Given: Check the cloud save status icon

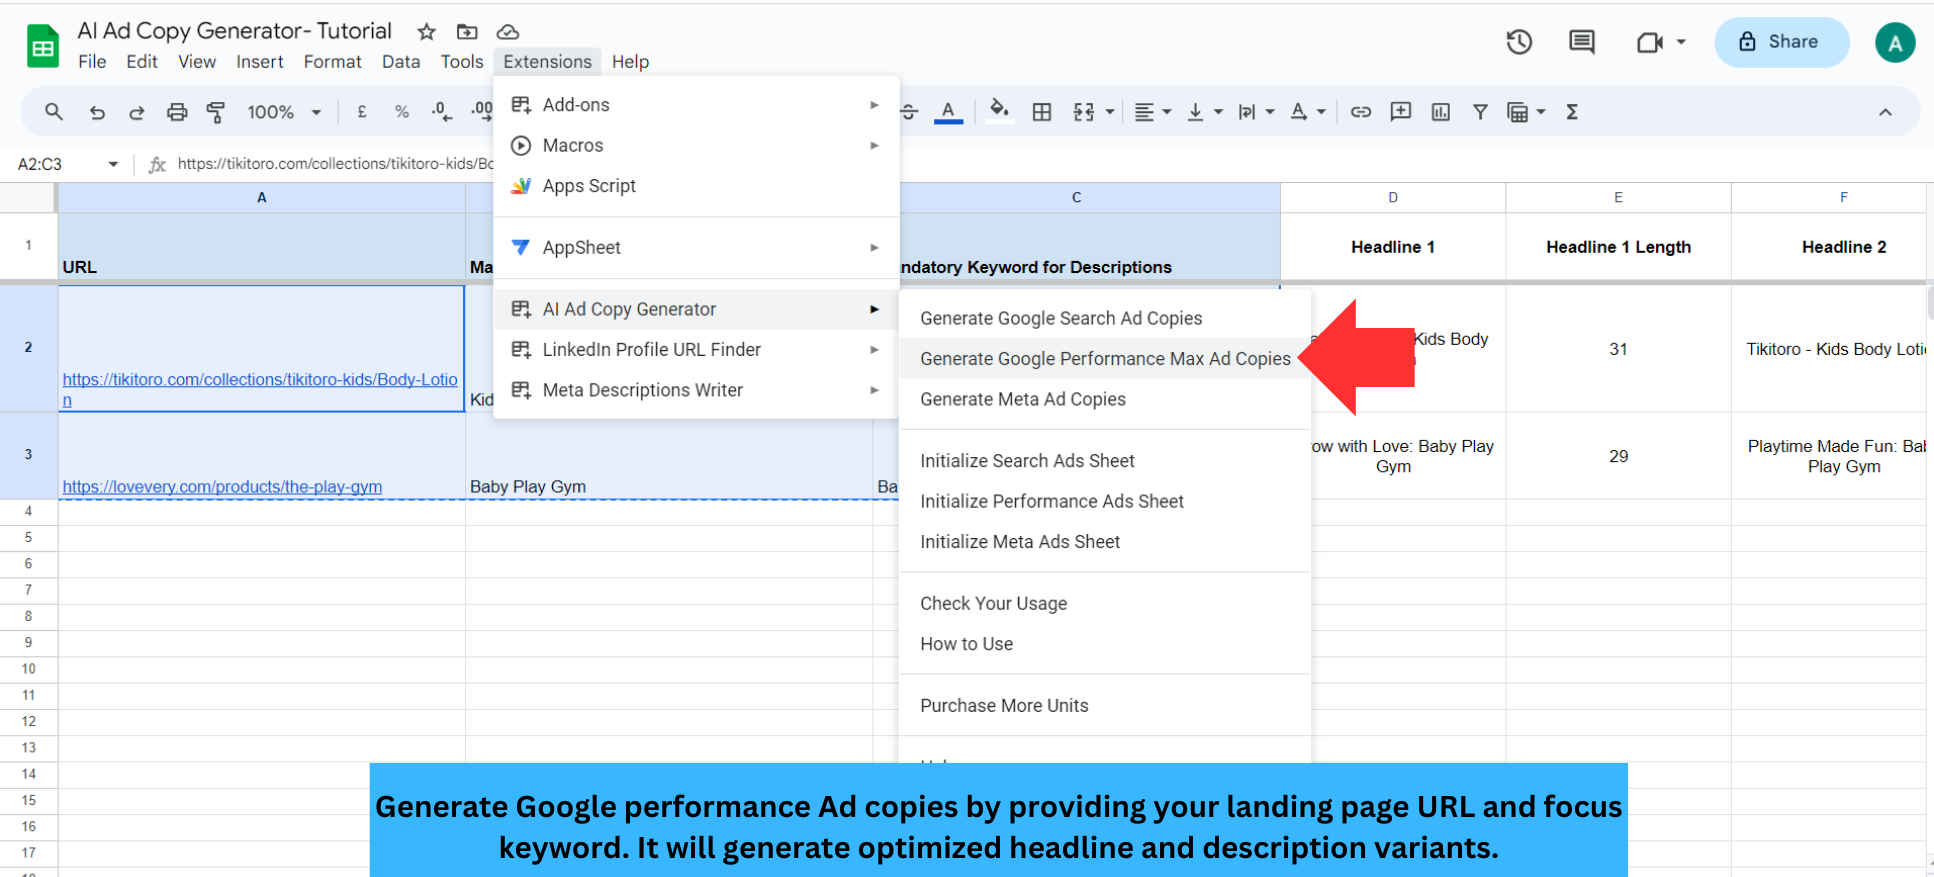Looking at the screenshot, I should click(x=508, y=31).
